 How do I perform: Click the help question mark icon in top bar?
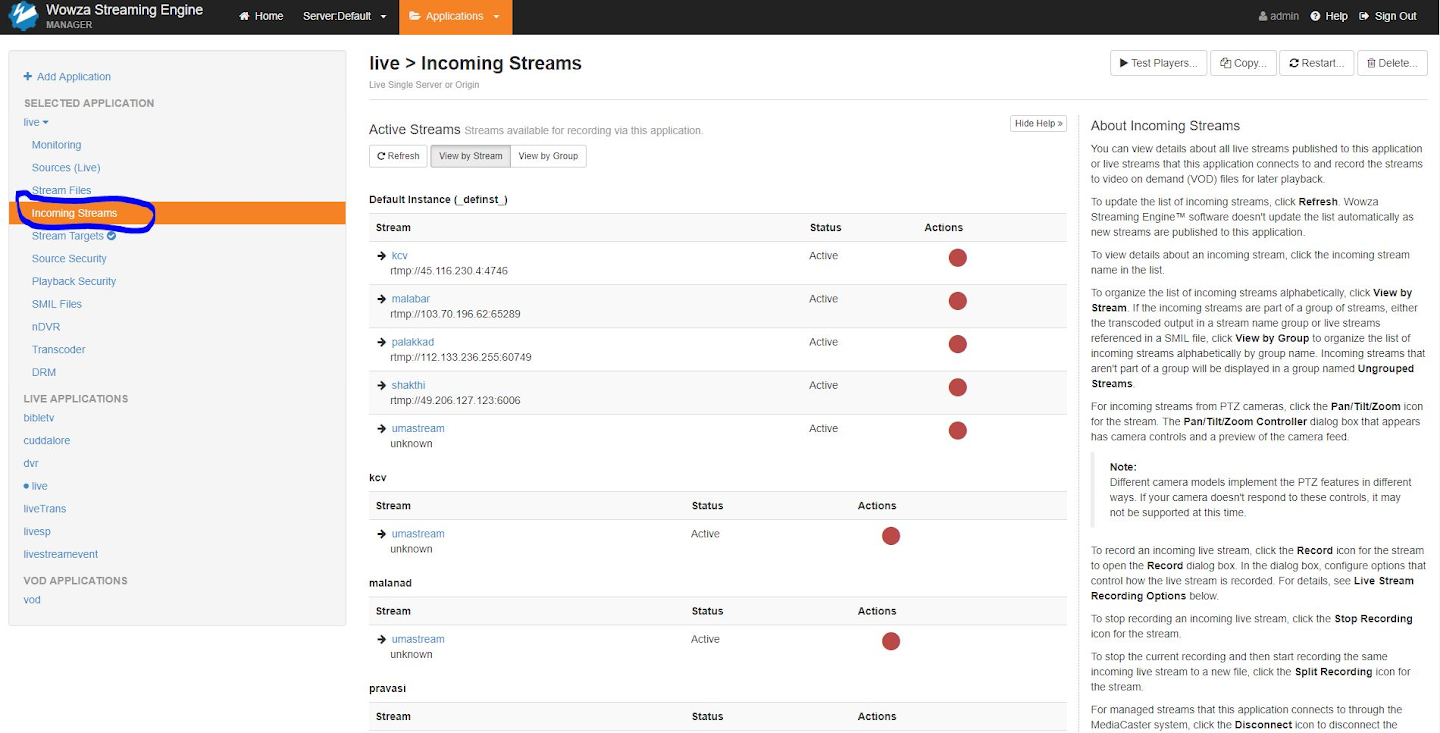click(x=1315, y=16)
